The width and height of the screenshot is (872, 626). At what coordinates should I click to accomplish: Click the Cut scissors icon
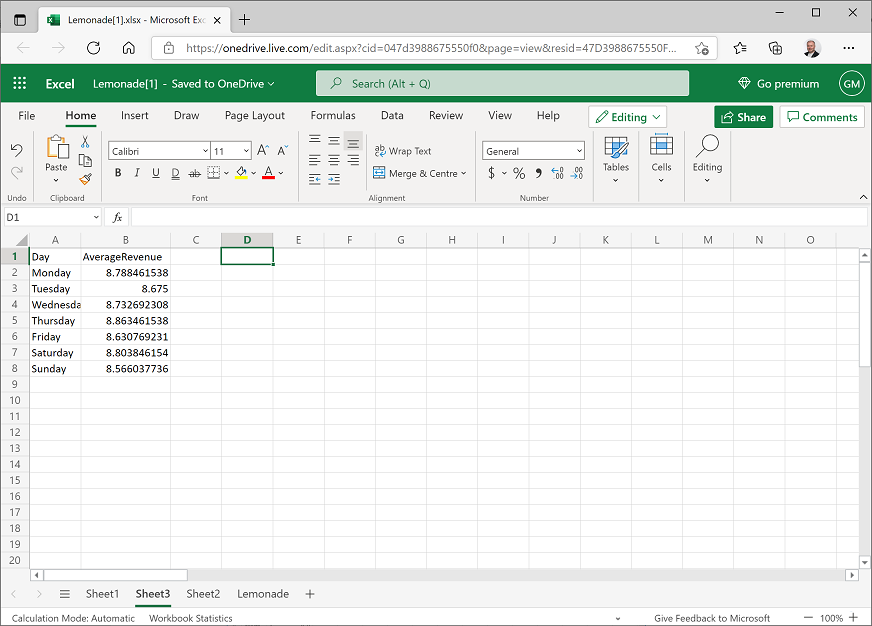(85, 142)
